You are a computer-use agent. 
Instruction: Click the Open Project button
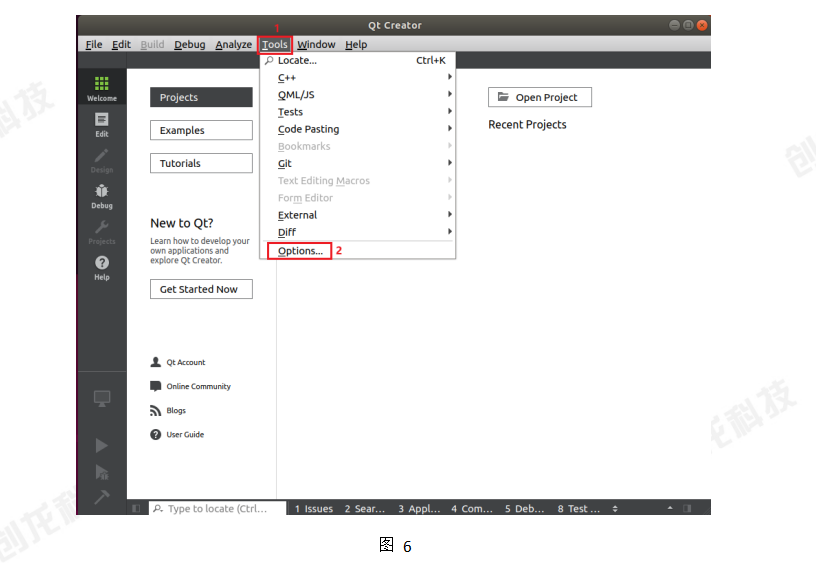click(x=540, y=97)
